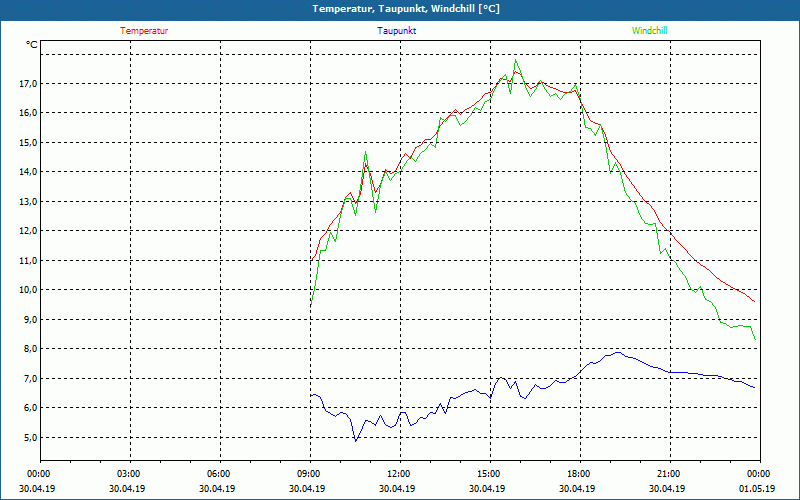This screenshot has height=500, width=800.
Task: Click the 17,0 y-axis value
Action: click(27, 84)
